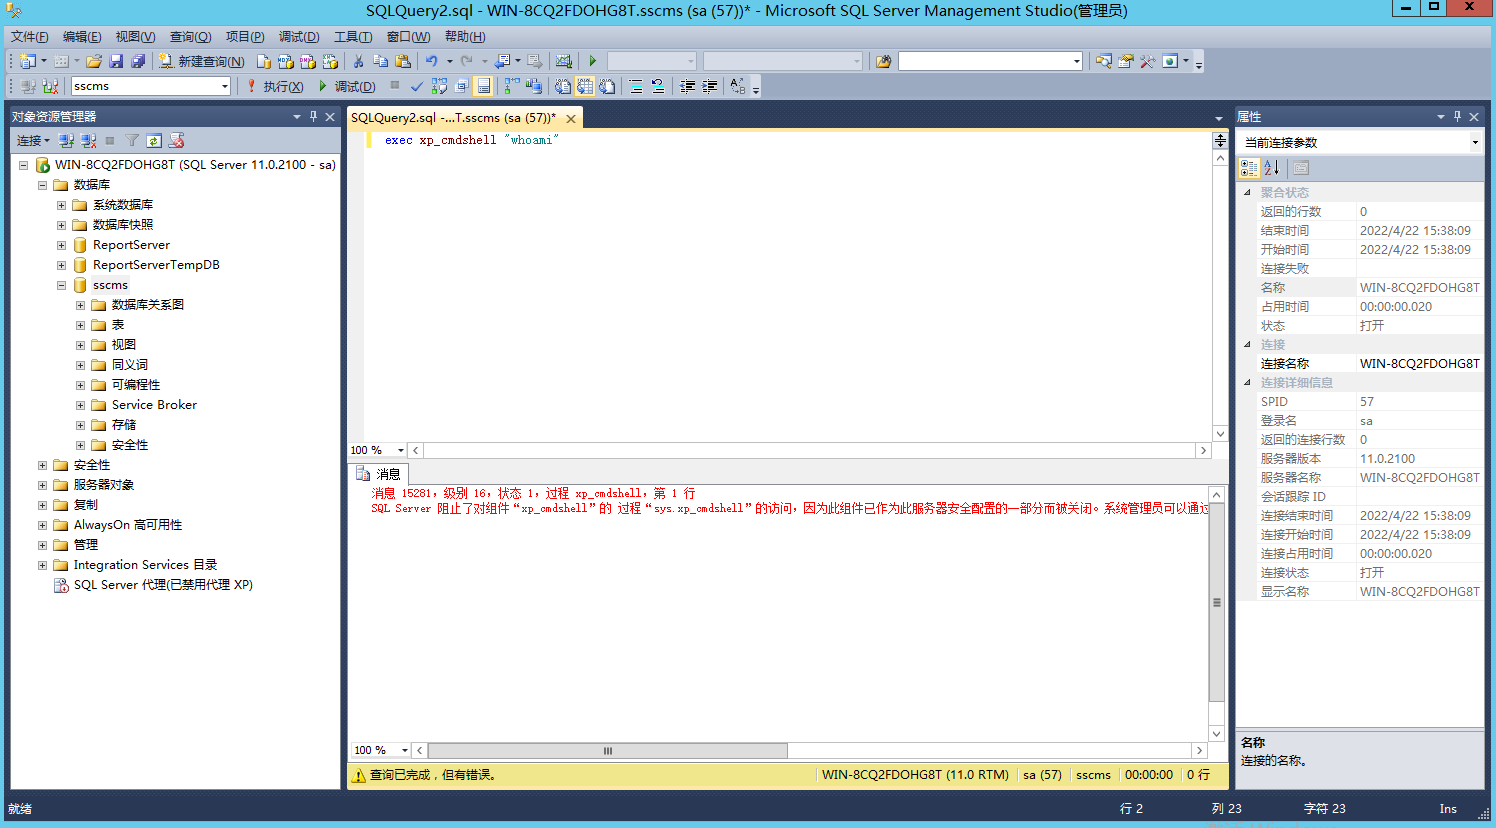Expand the ReportServer database node
This screenshot has width=1496, height=828.
(61, 245)
